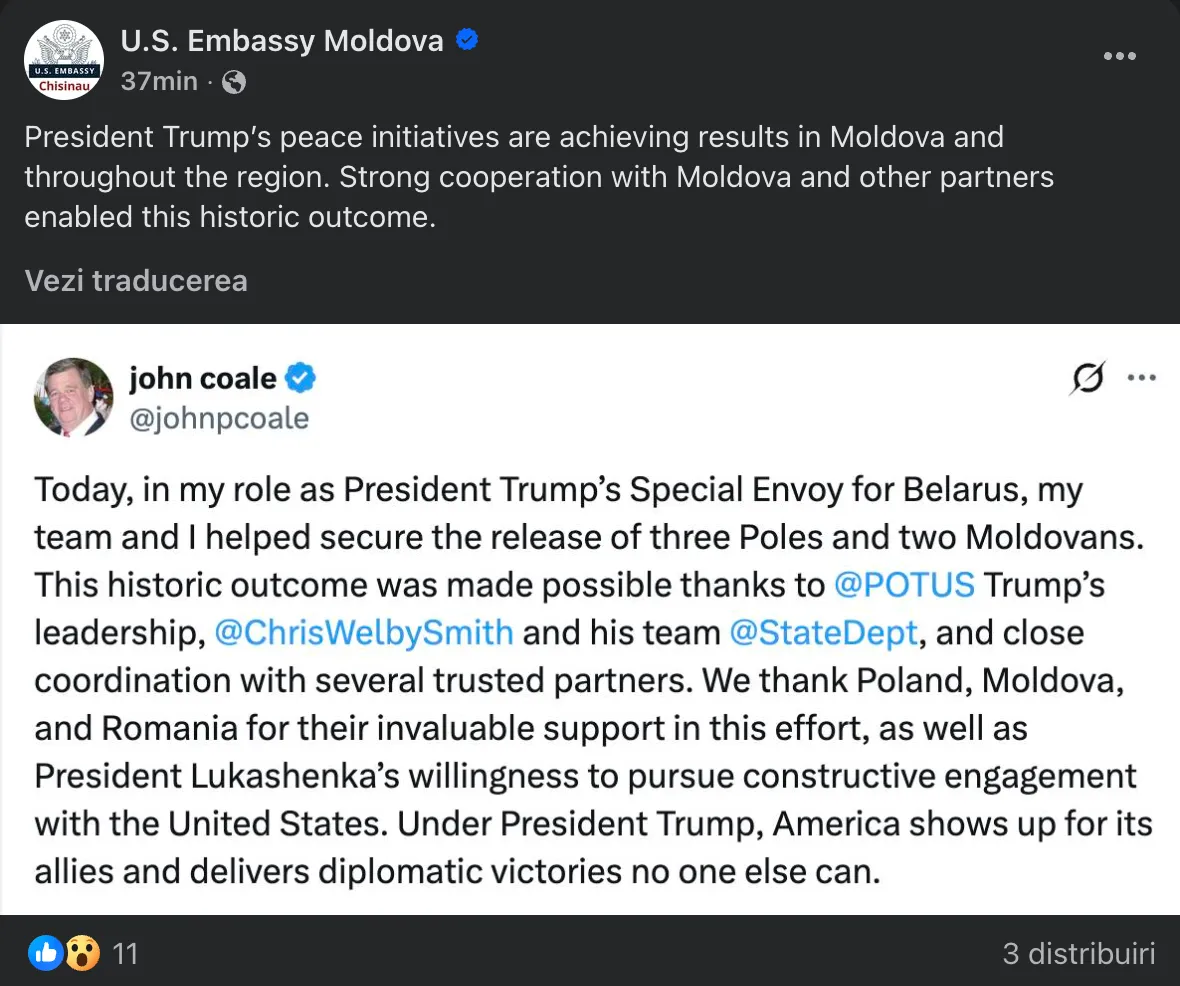
Task: Open the 3 distribuiri shares list
Action: [x=1078, y=953]
